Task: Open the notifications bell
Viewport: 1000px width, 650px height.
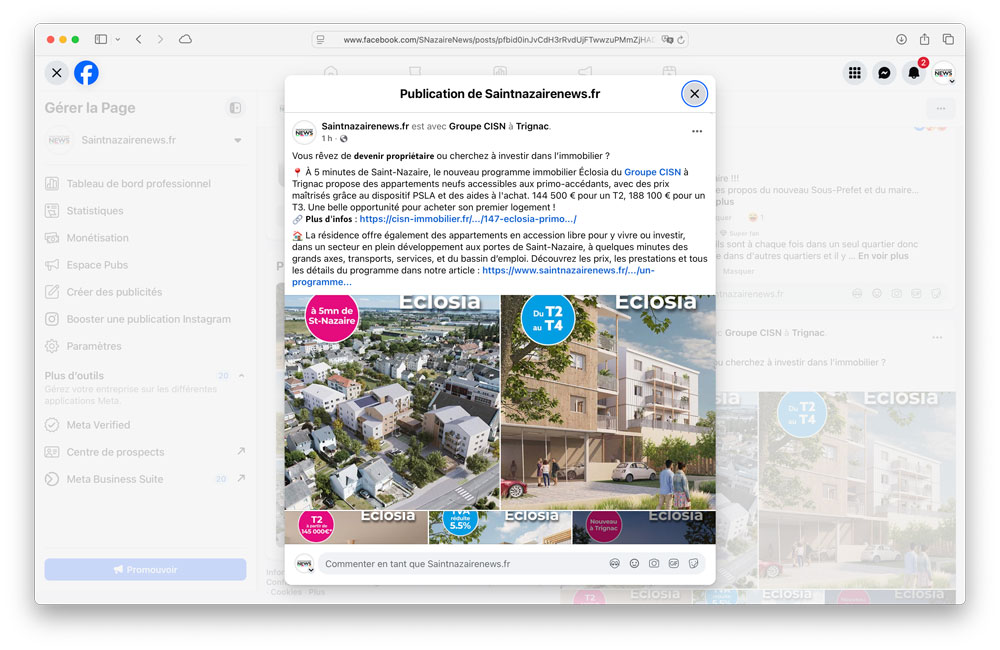Action: coord(913,73)
